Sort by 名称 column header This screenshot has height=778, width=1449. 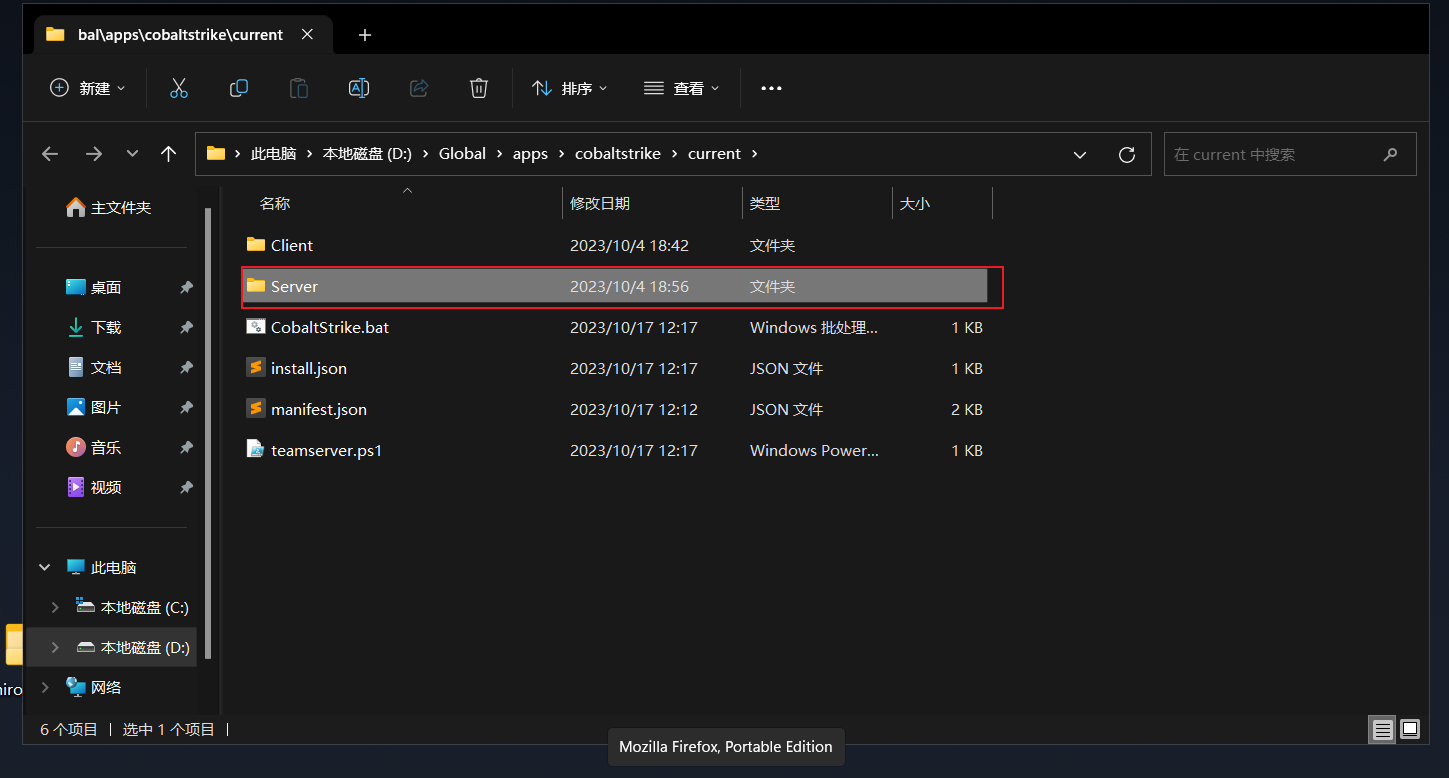[x=400, y=203]
